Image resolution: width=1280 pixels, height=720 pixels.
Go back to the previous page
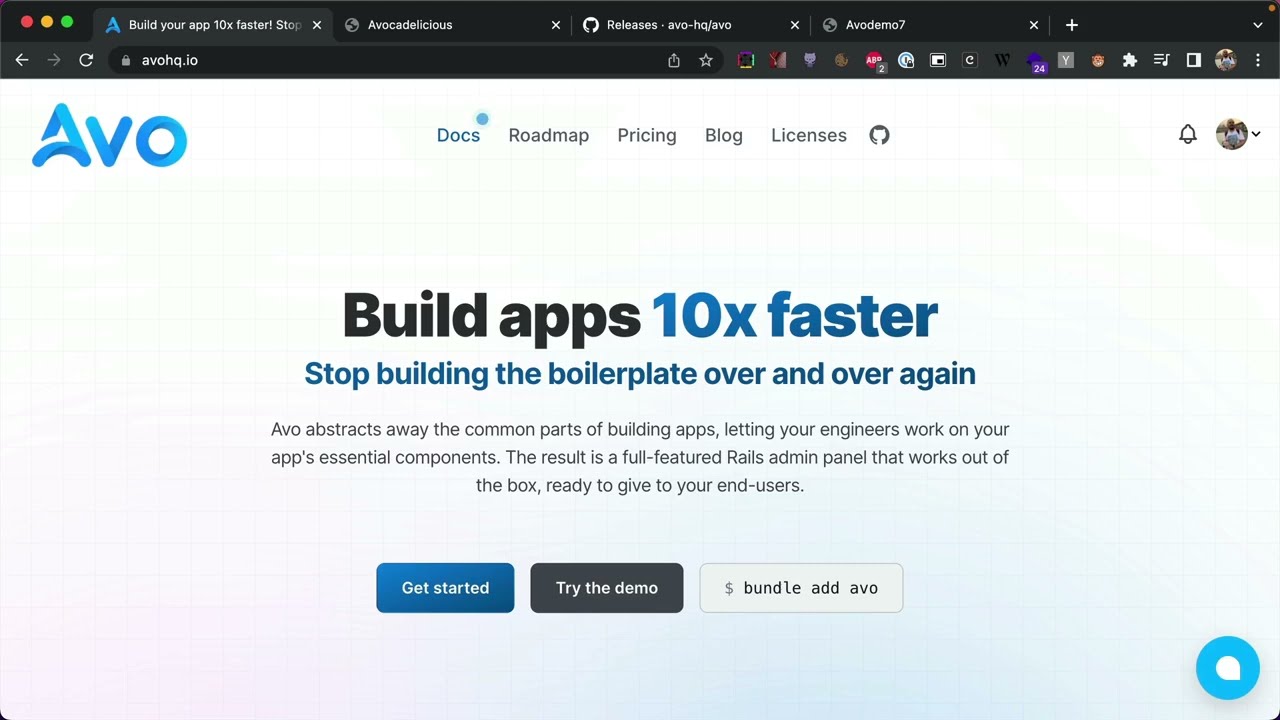point(22,60)
